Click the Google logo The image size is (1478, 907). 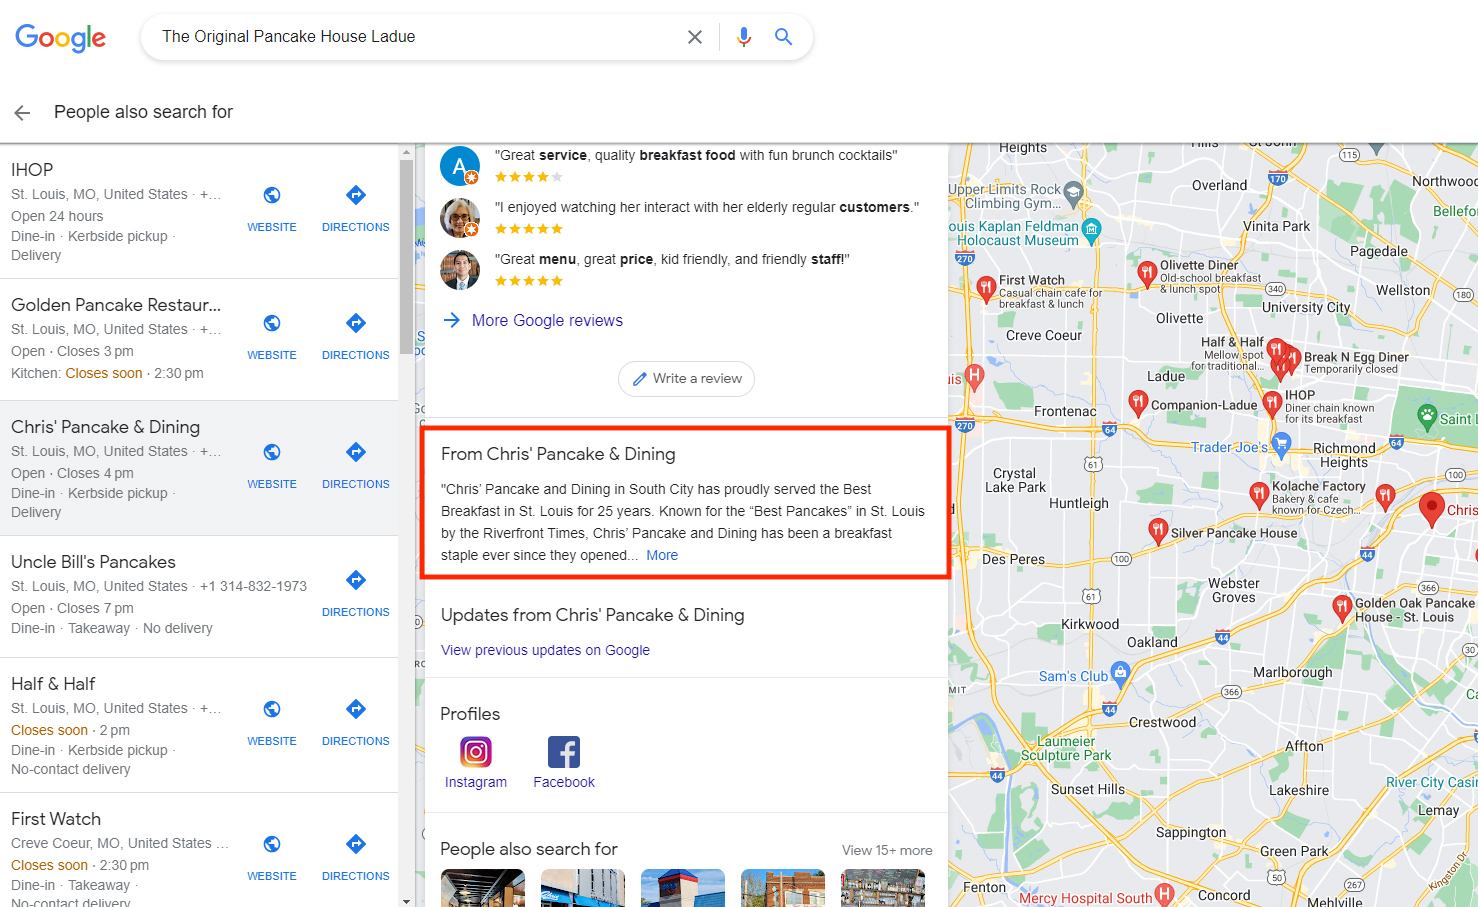(60, 37)
